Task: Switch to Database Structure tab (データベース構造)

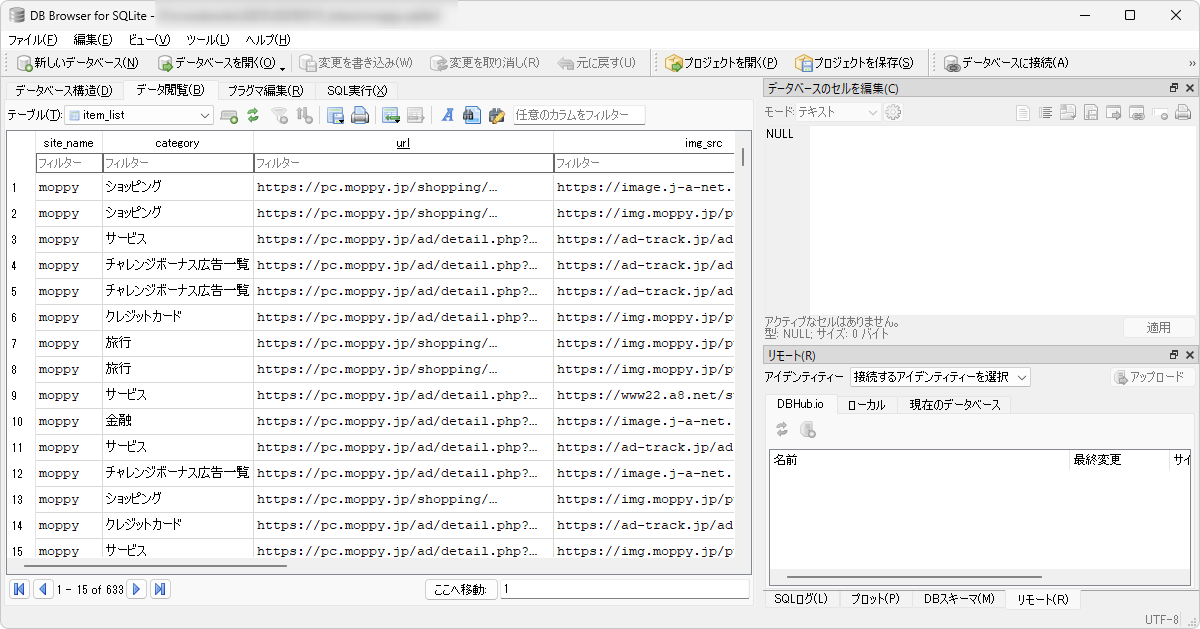Action: coord(63,91)
